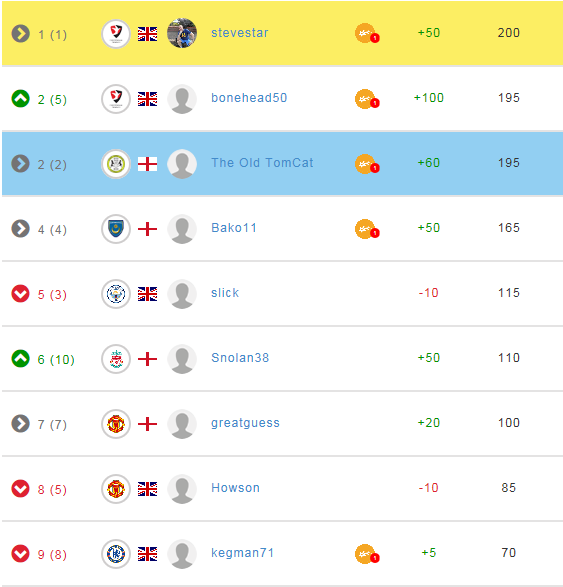Click grey arrow next to rank 7 (7)

coord(21,424)
